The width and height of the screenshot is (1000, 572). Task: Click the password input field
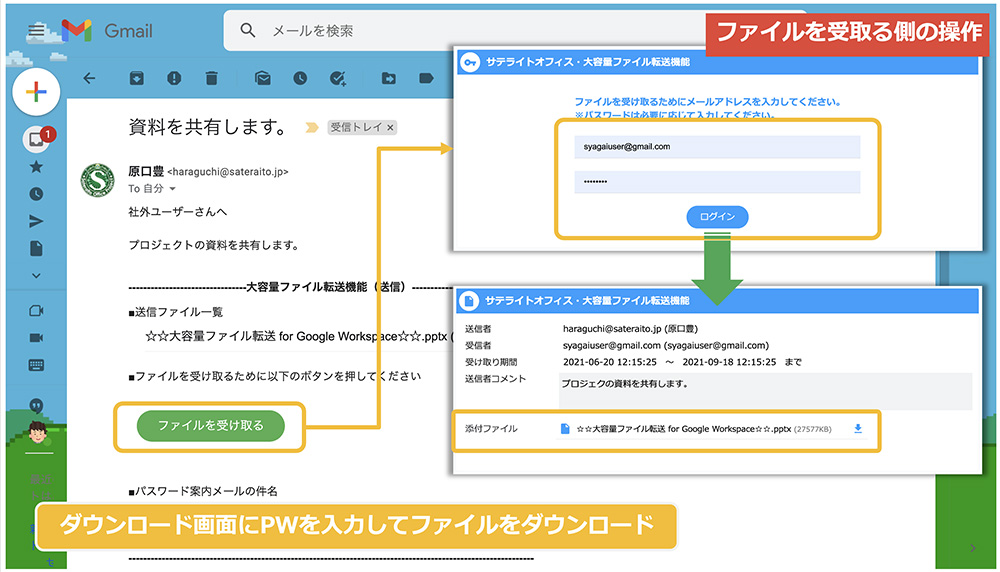[x=717, y=182]
